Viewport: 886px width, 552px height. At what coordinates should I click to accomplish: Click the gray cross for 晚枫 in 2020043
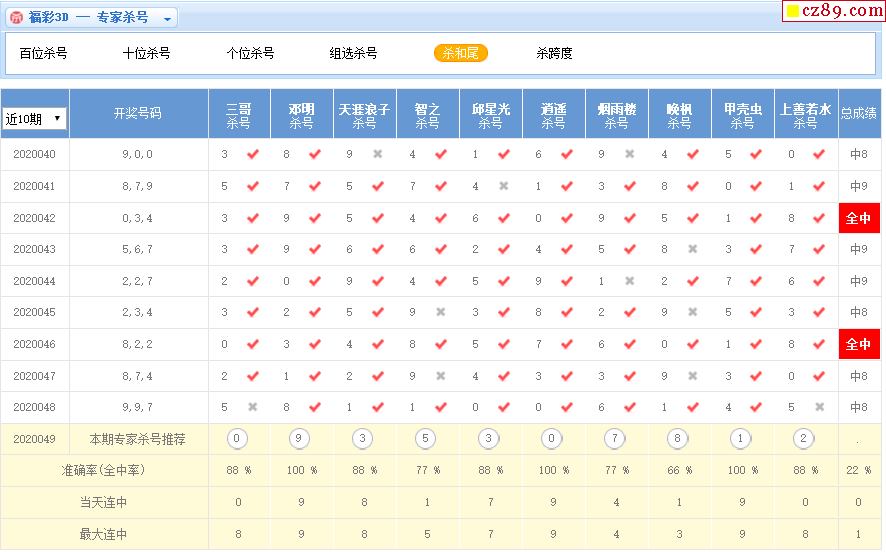click(x=693, y=250)
